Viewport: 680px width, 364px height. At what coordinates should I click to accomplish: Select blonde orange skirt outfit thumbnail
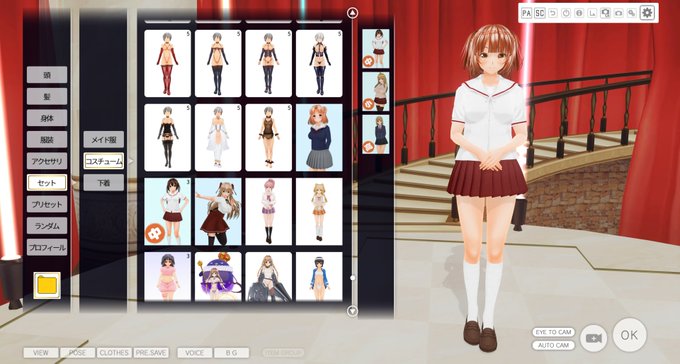[x=319, y=212]
